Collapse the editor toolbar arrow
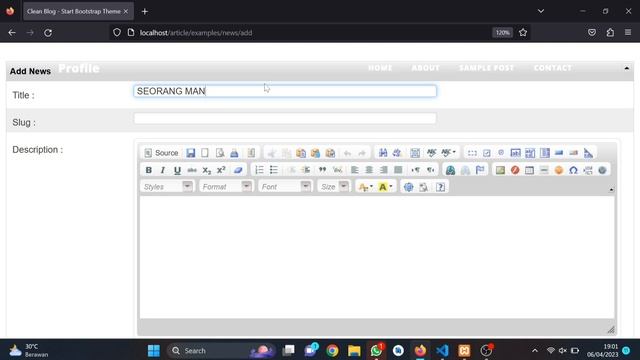Screen dimensions: 640x360 [611, 190]
